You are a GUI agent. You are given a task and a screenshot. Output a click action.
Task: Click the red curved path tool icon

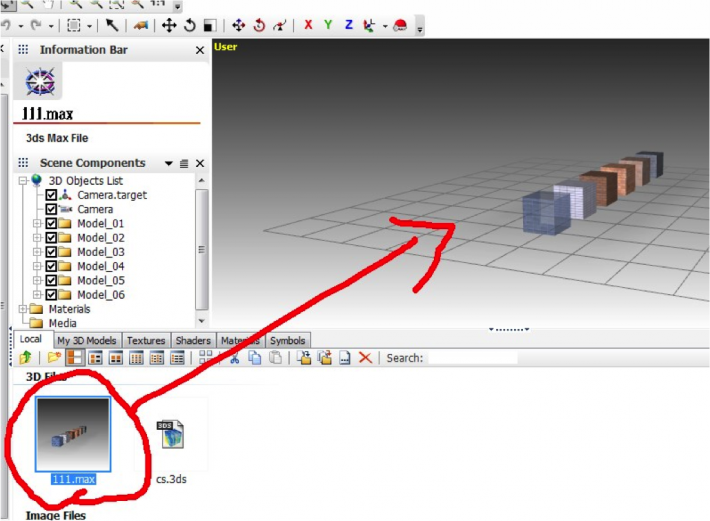click(280, 25)
